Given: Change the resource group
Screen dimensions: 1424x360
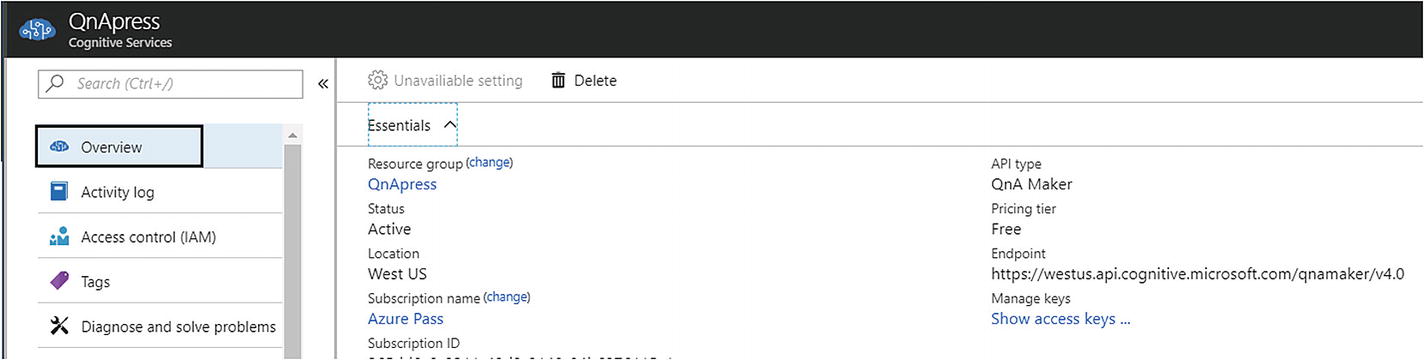Looking at the screenshot, I should point(489,162).
